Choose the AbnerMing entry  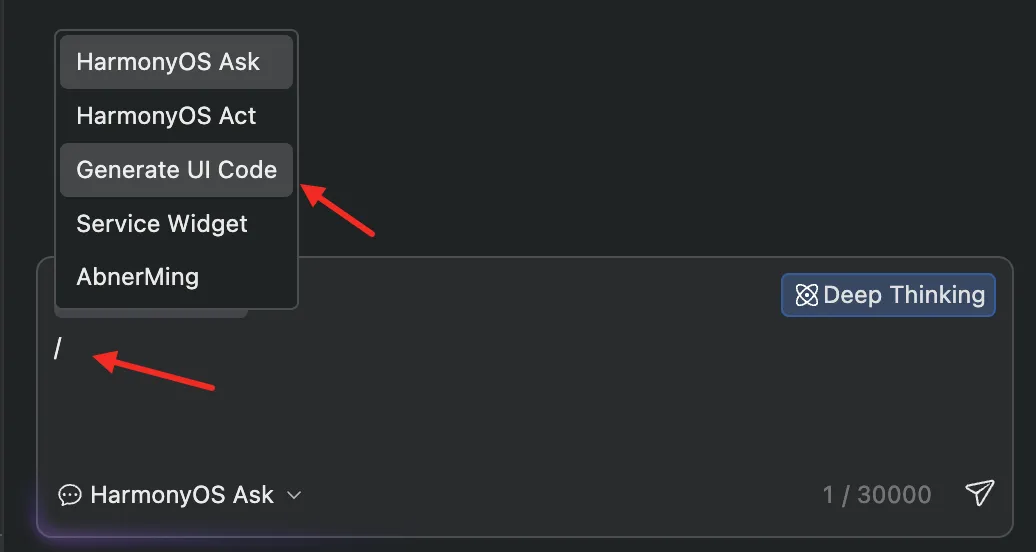176,276
